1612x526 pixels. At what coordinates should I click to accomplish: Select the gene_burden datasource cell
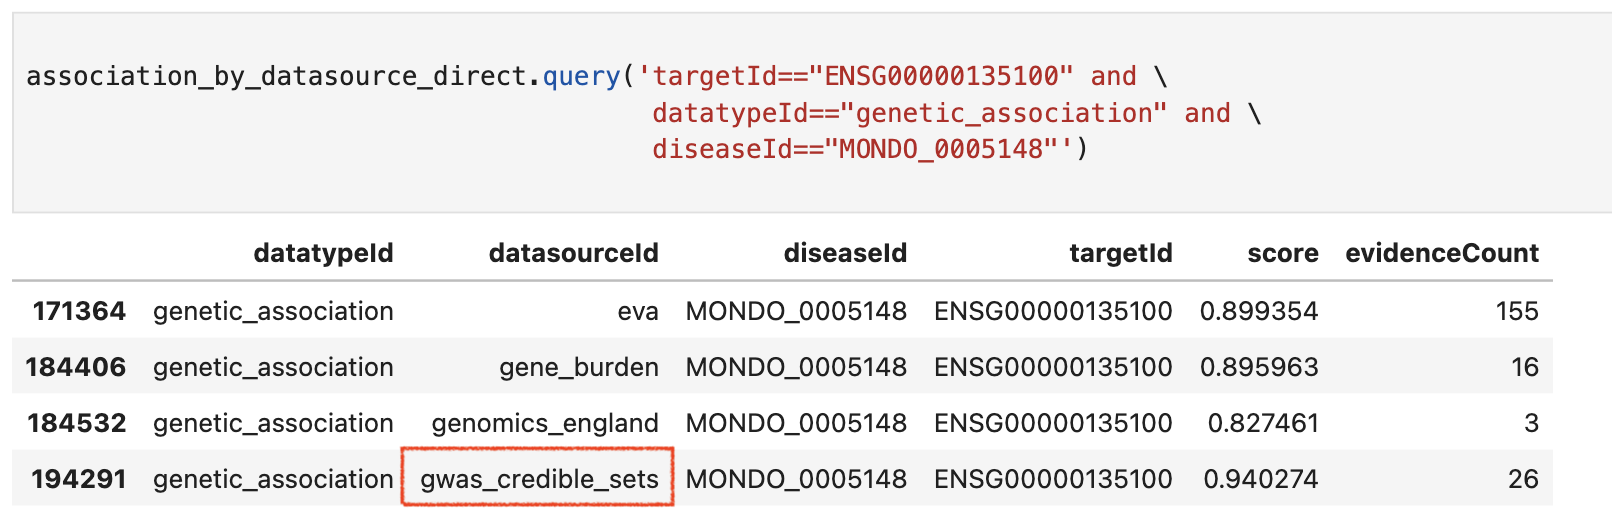coord(579,367)
